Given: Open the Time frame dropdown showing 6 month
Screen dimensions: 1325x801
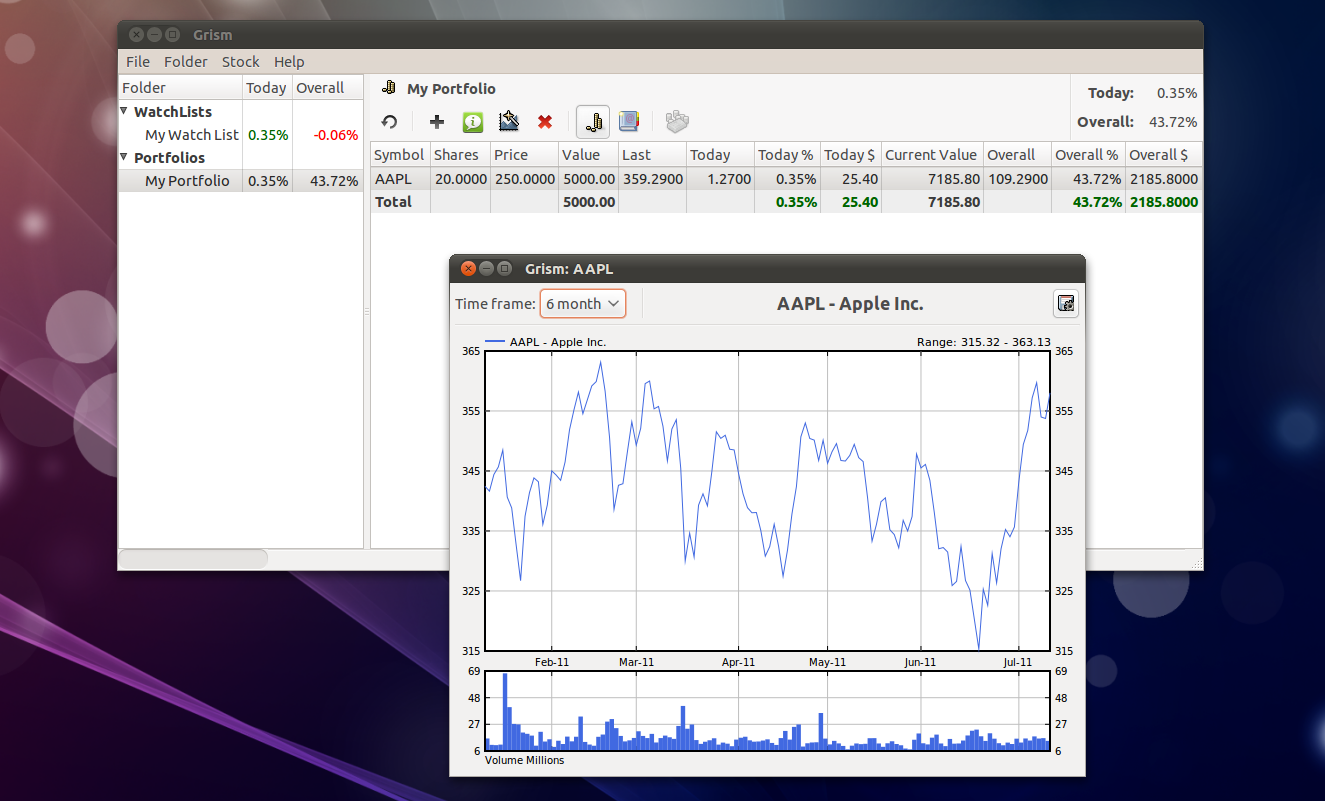Looking at the screenshot, I should point(583,304).
